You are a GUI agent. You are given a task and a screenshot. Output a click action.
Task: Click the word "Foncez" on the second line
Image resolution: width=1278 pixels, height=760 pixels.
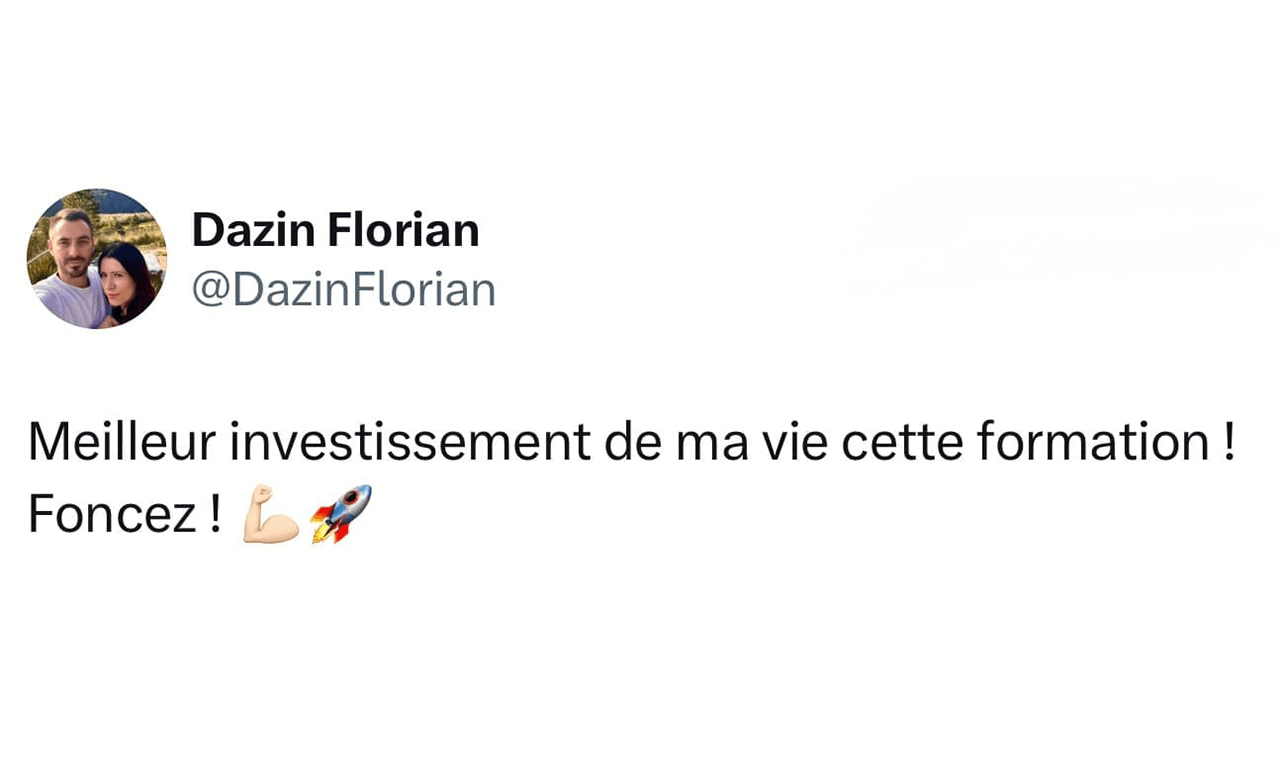(112, 516)
